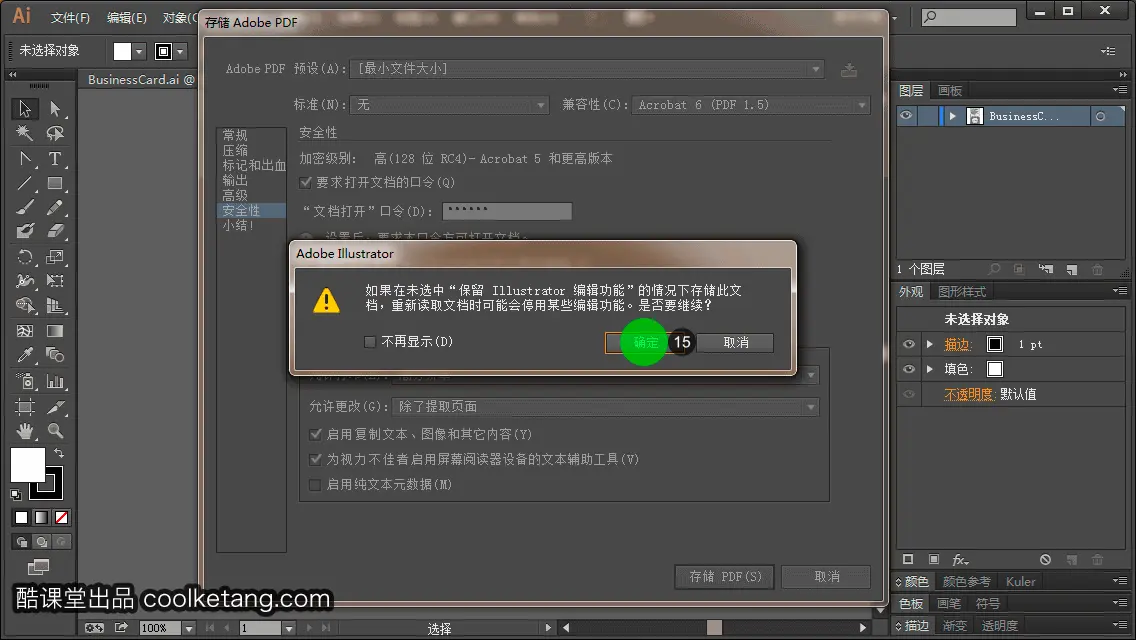Image resolution: width=1136 pixels, height=640 pixels.
Task: Select the Blend tool
Action: [55, 355]
